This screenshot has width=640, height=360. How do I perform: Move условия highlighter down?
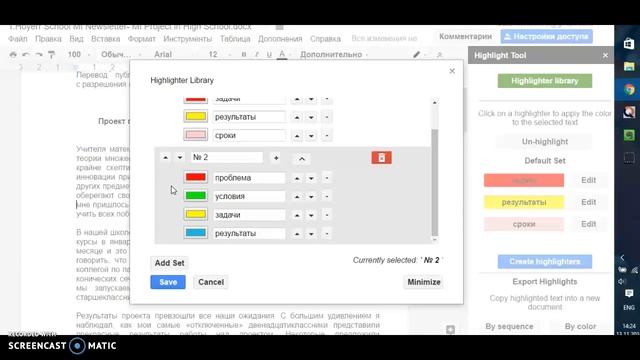[x=311, y=196]
